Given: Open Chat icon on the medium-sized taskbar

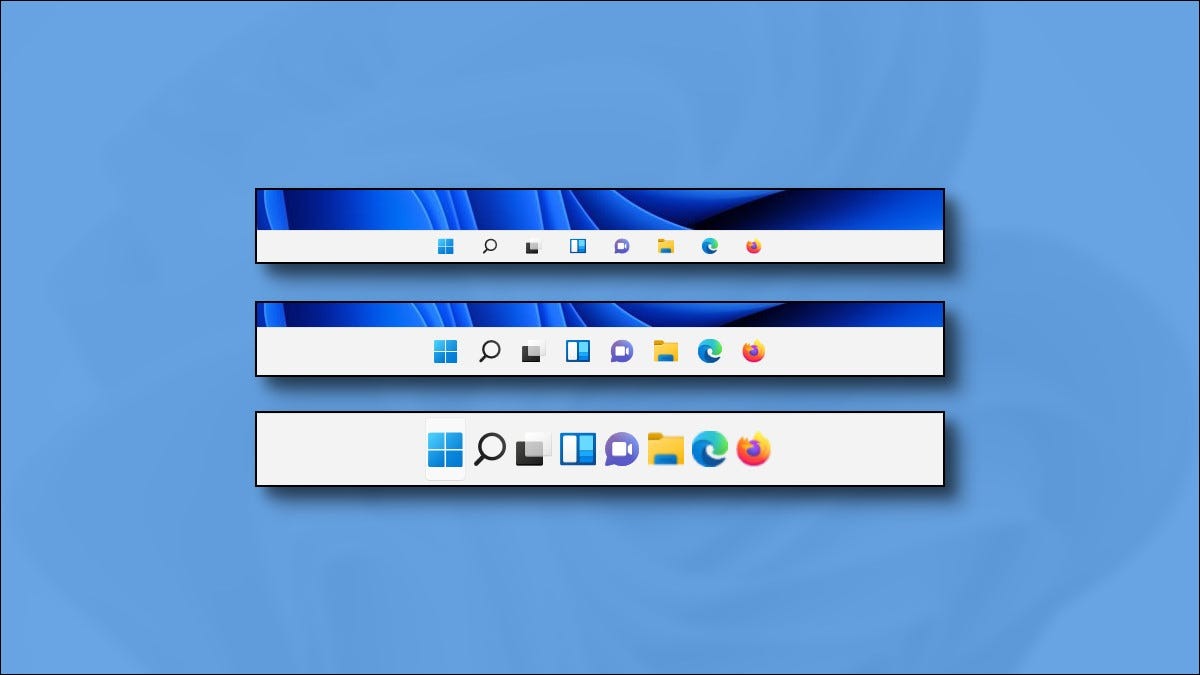Looking at the screenshot, I should click(622, 351).
